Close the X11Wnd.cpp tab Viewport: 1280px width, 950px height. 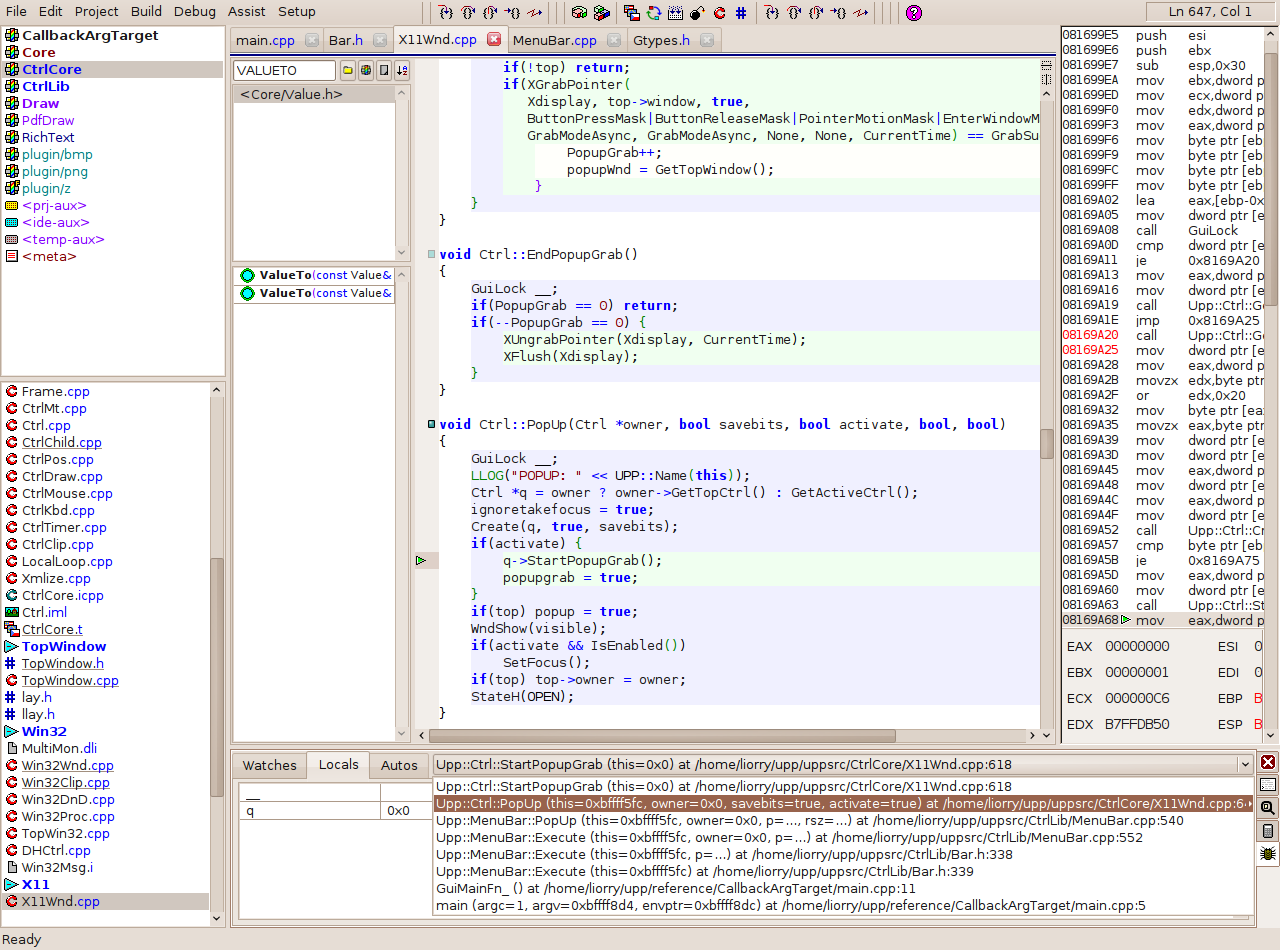click(494, 40)
